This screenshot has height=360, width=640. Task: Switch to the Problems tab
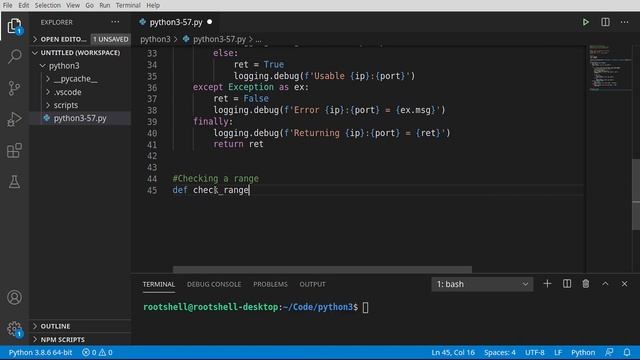[x=270, y=284]
